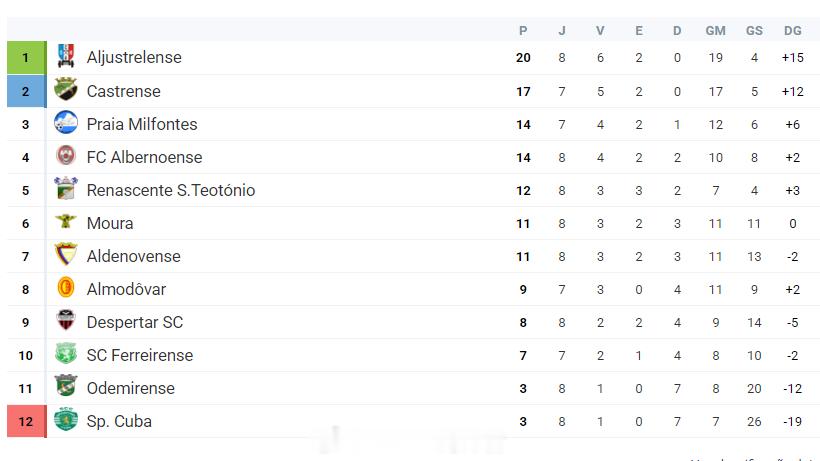Image resolution: width=820 pixels, height=461 pixels.
Task: Click the Odemirense green crest icon
Action: pos(66,387)
